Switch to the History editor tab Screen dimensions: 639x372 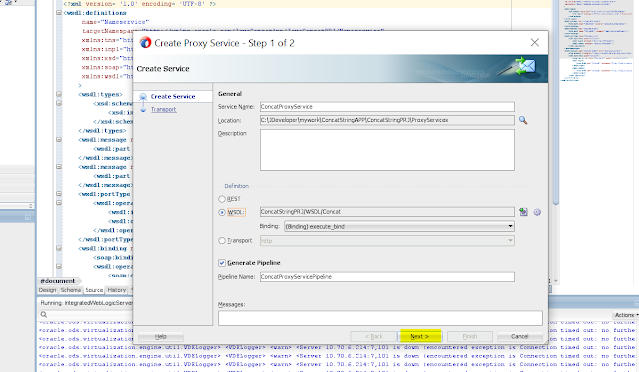point(117,290)
